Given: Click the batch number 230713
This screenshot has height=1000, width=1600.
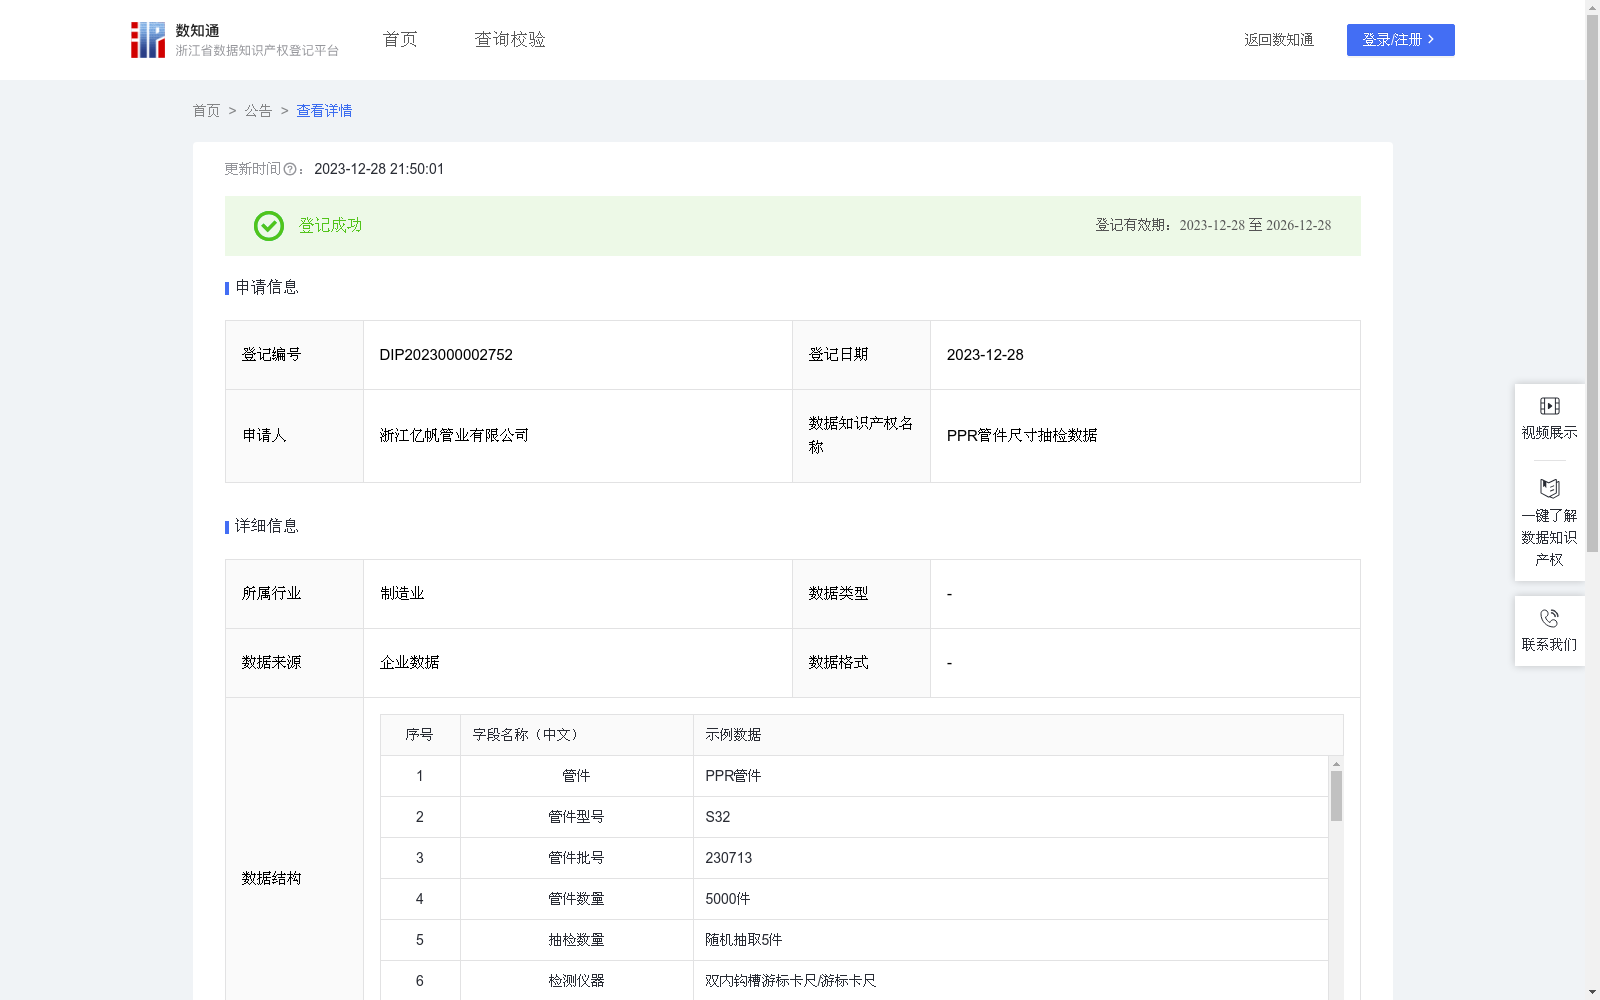Looking at the screenshot, I should (x=729, y=858).
